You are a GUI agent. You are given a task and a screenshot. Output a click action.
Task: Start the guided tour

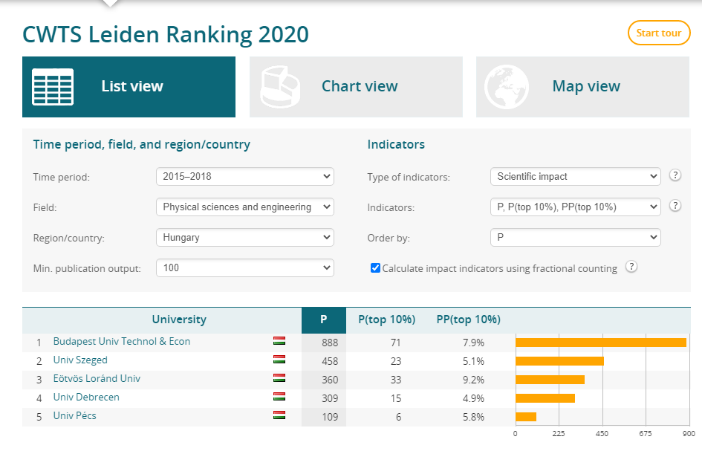659,33
